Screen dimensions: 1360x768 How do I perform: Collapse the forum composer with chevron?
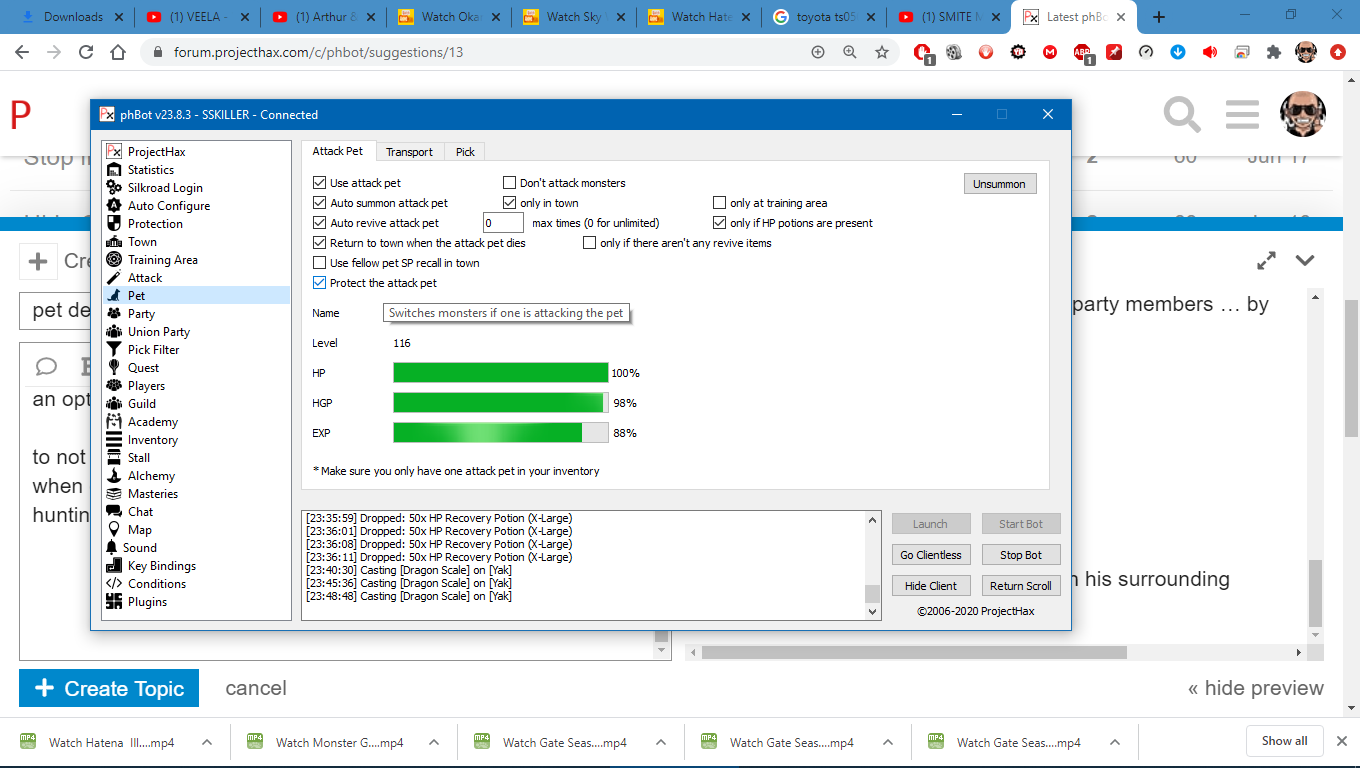1304,261
